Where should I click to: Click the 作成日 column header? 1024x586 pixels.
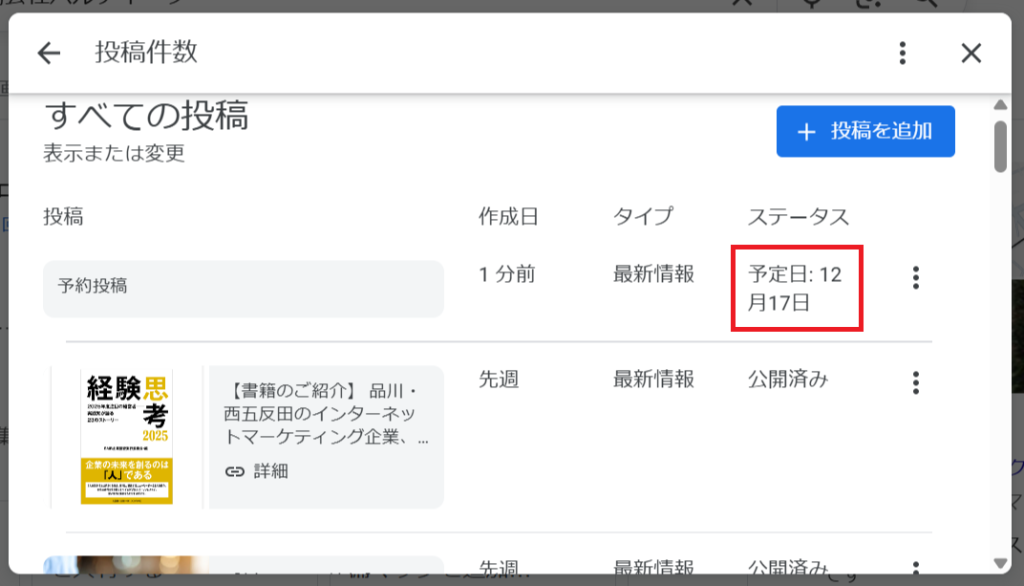508,216
